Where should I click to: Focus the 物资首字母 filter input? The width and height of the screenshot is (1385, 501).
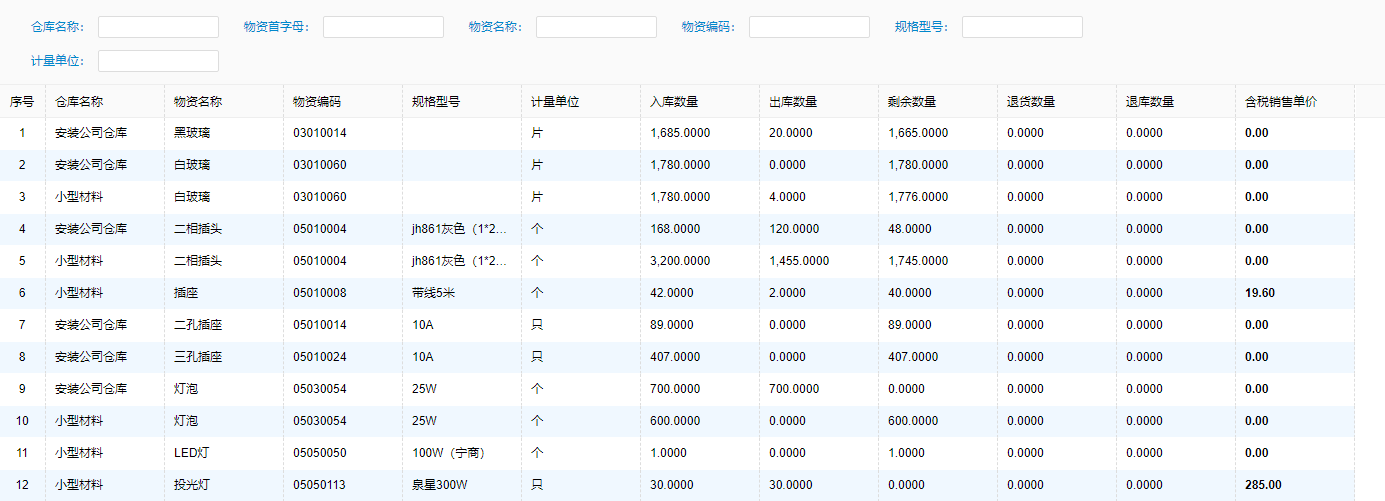[x=383, y=27]
